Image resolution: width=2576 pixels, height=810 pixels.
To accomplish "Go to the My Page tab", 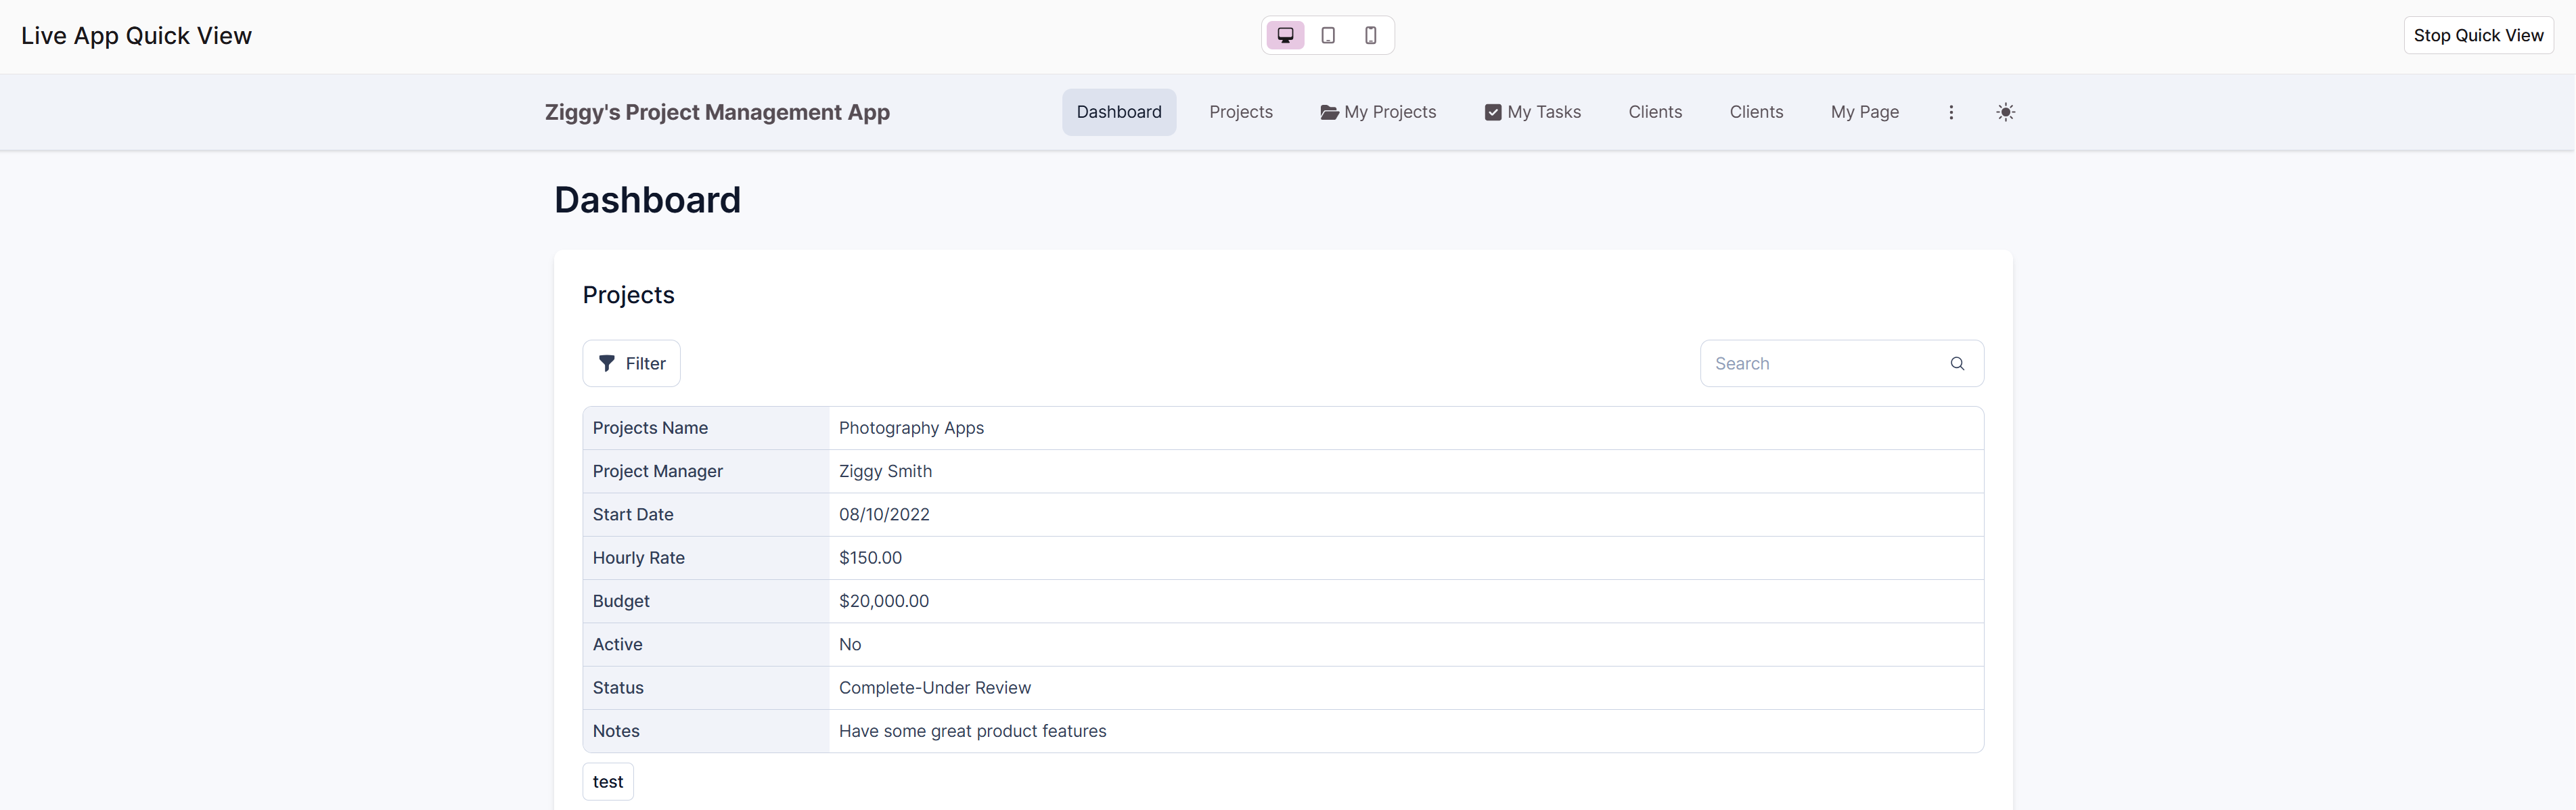I will [x=1864, y=112].
